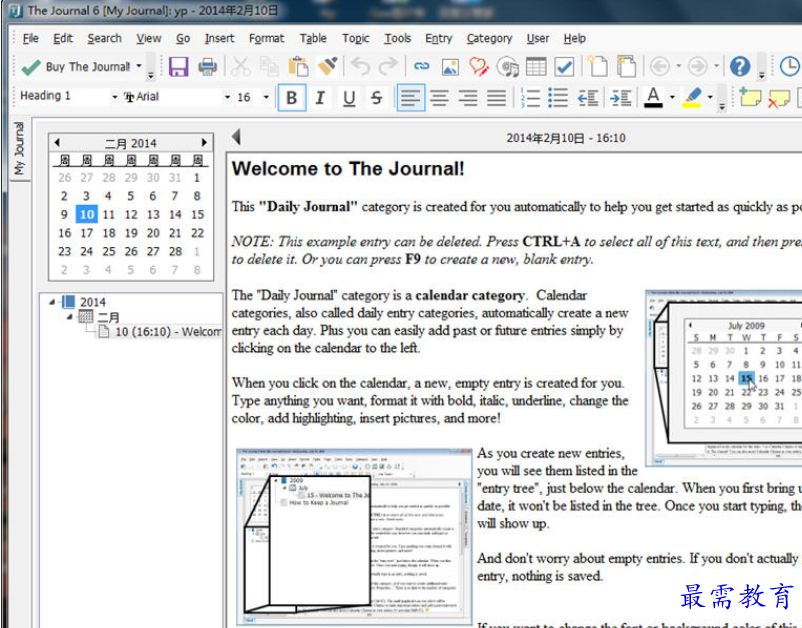Select justify alignment
The height and width of the screenshot is (628, 802).
click(x=497, y=97)
